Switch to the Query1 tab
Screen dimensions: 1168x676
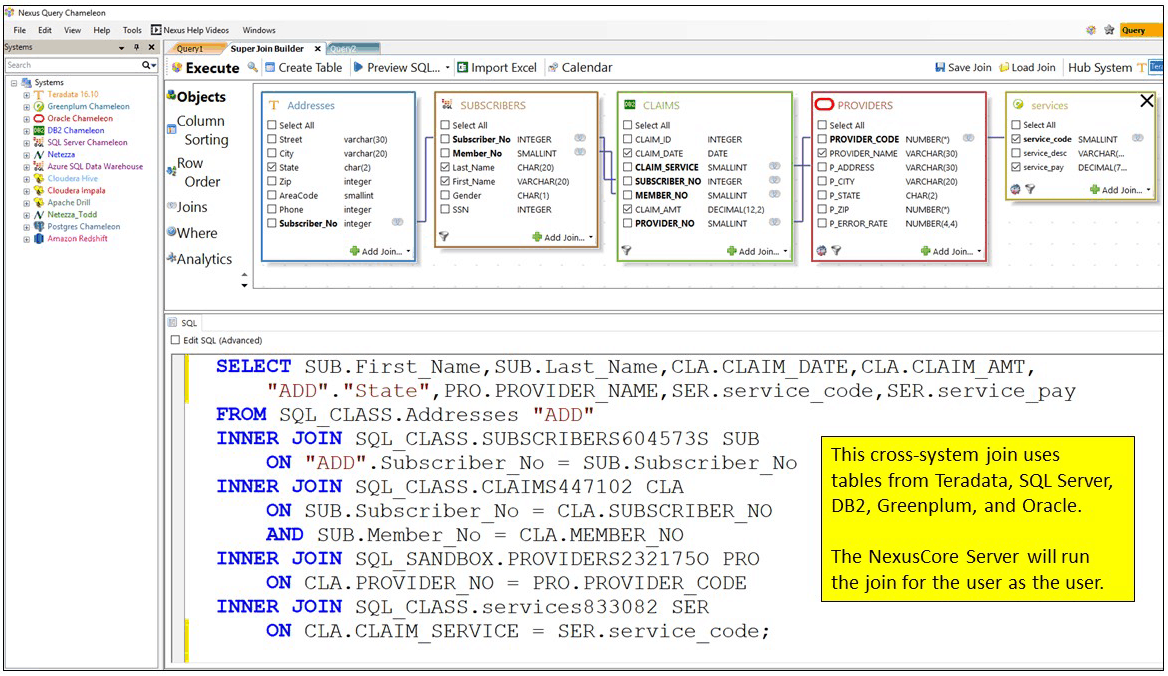(x=189, y=48)
